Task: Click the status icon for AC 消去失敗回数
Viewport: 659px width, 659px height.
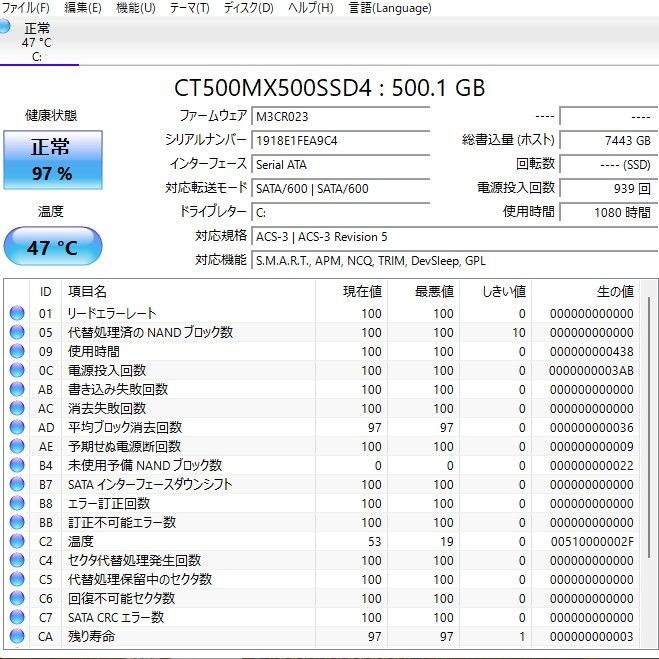Action: [x=17, y=408]
